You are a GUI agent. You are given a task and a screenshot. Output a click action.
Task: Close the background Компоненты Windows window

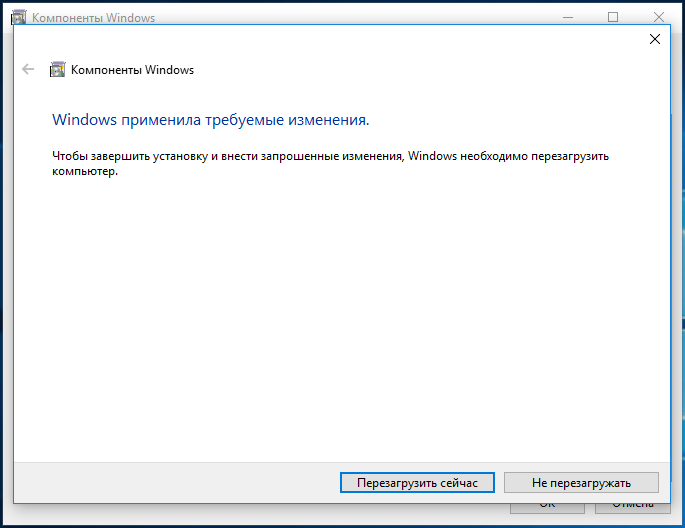pos(659,17)
